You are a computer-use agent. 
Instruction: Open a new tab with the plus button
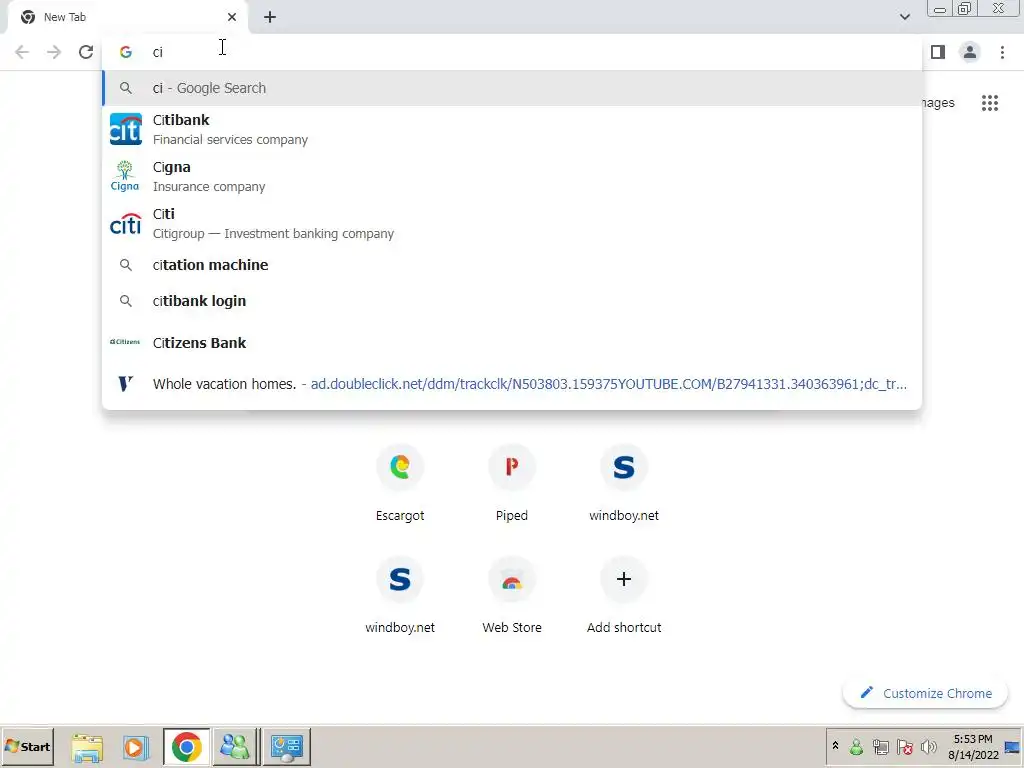(x=270, y=17)
